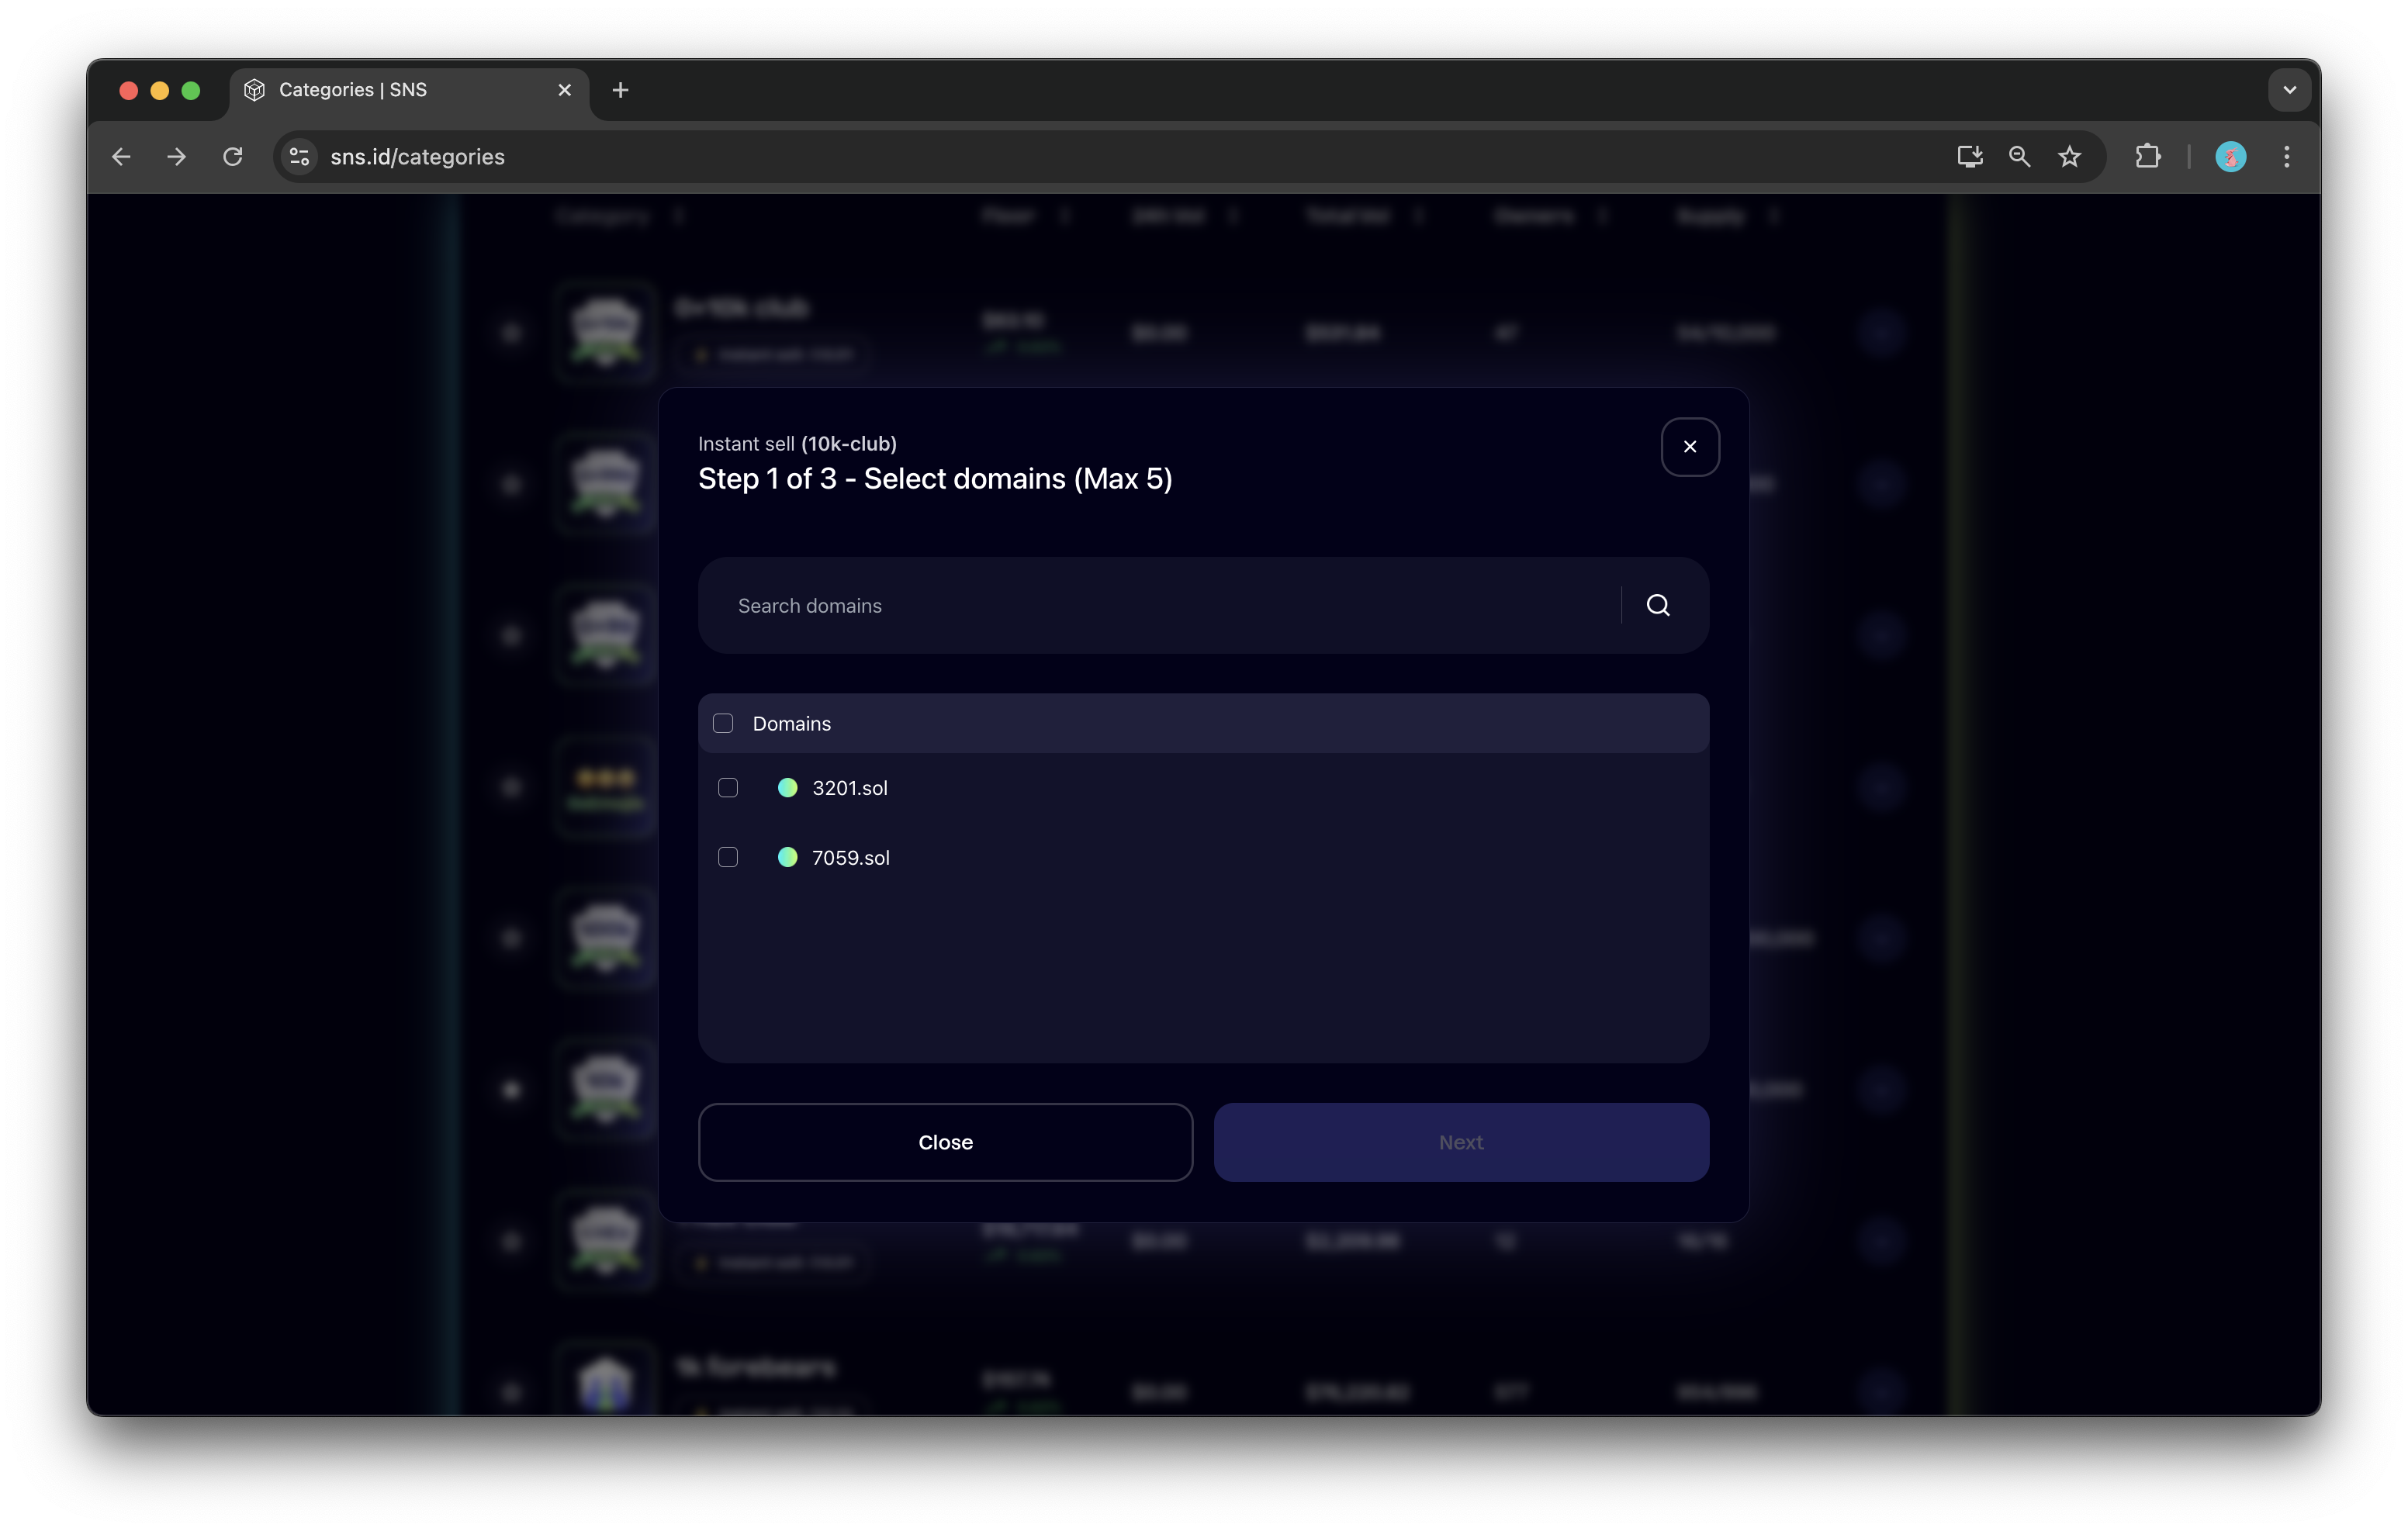Viewport: 2408px width, 1531px height.
Task: Toggle the select-all Domains checkbox
Action: point(723,724)
